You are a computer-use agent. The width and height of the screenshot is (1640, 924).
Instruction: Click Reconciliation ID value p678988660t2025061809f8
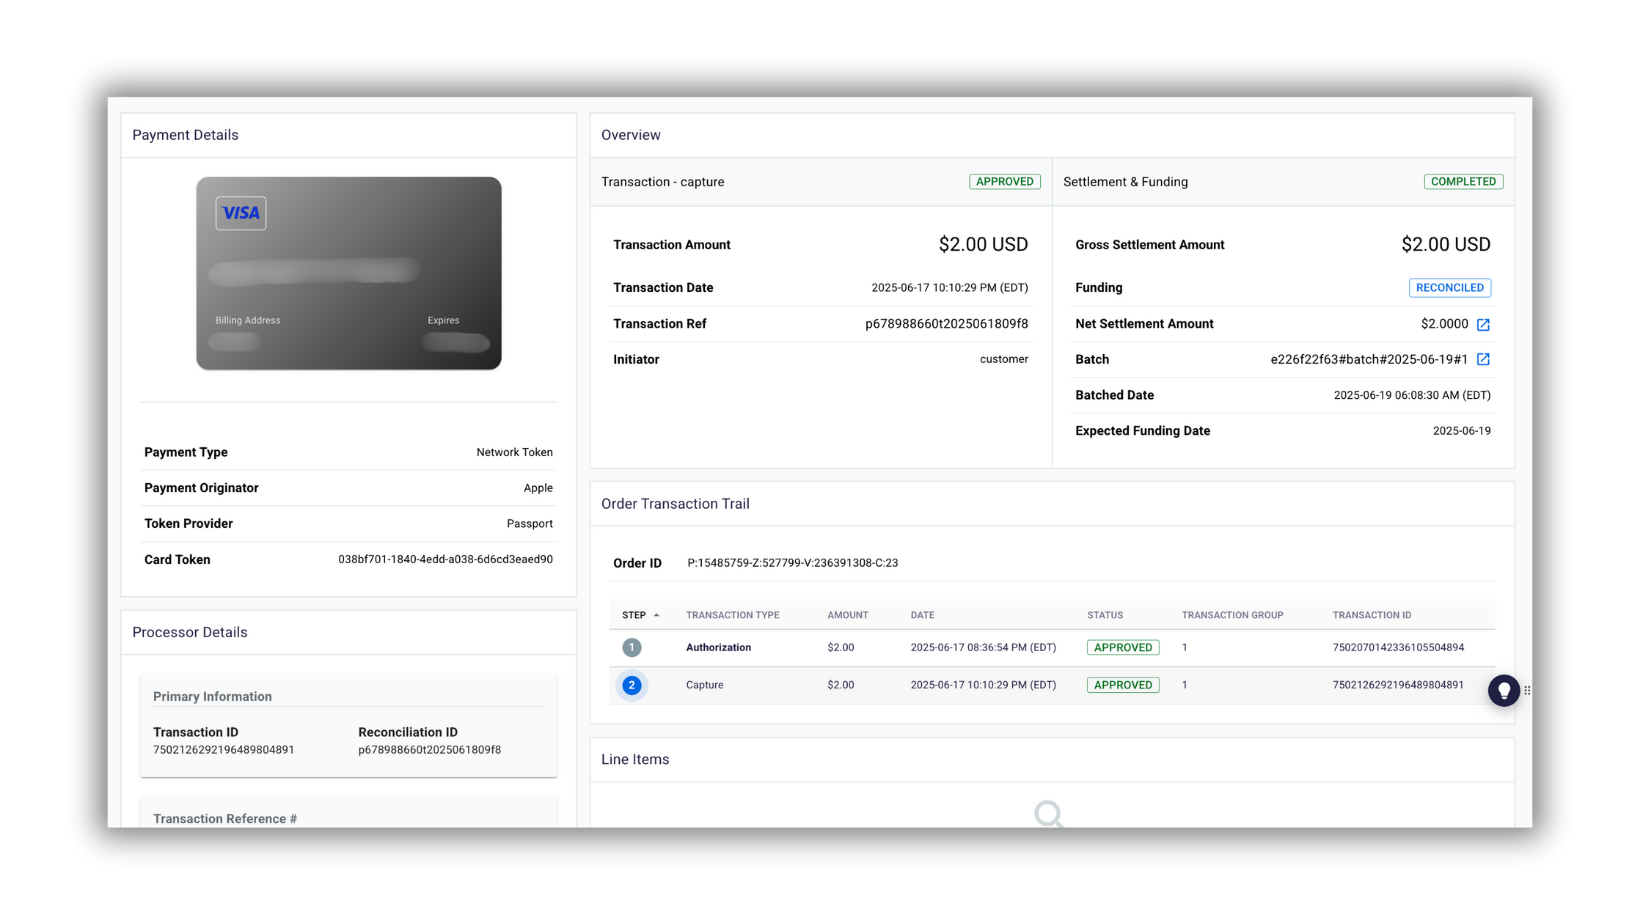[x=430, y=750]
